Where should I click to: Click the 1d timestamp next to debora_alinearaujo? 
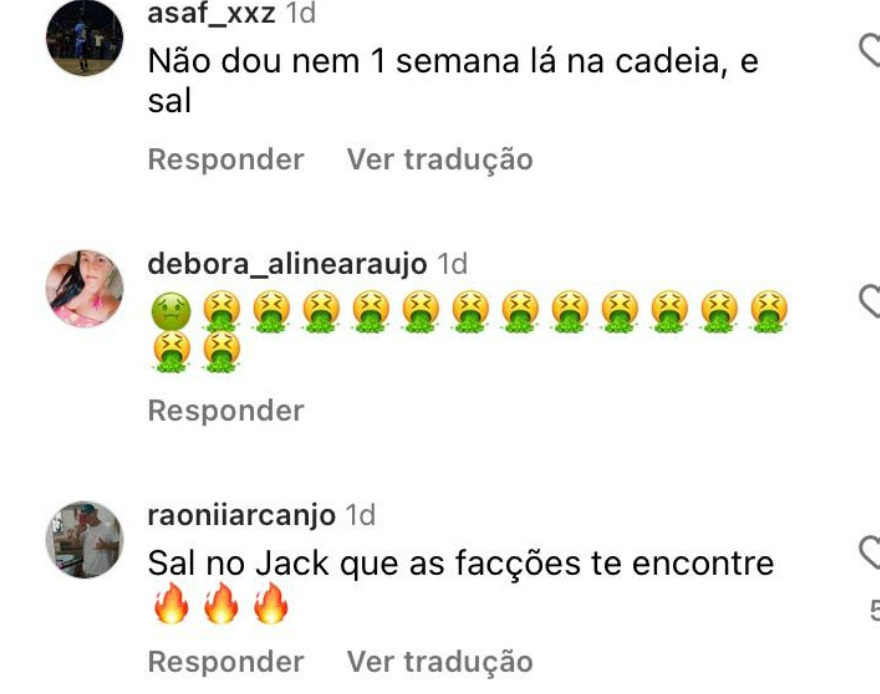click(x=452, y=264)
